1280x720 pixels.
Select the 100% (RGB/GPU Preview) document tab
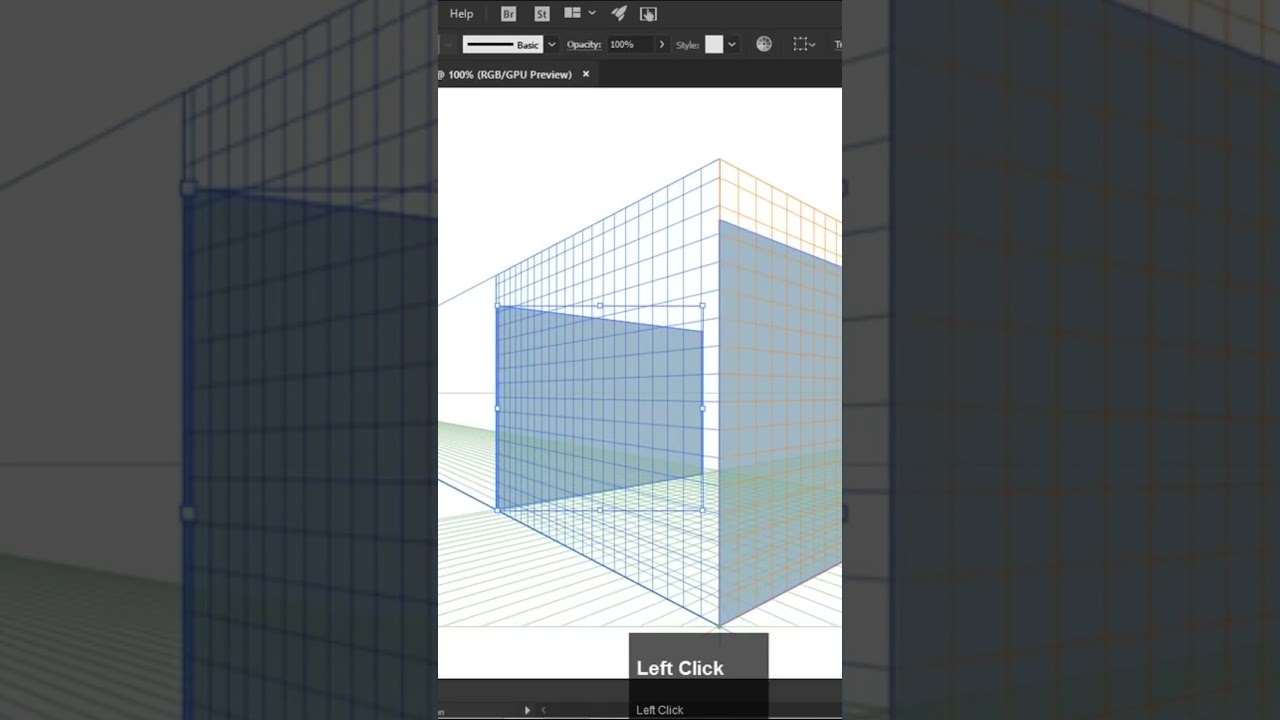tap(510, 74)
